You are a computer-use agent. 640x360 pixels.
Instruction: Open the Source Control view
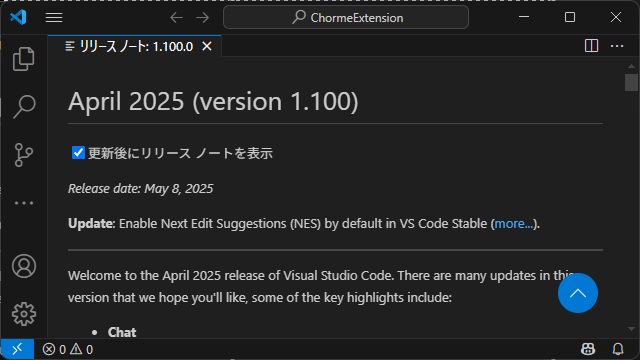[x=24, y=155]
